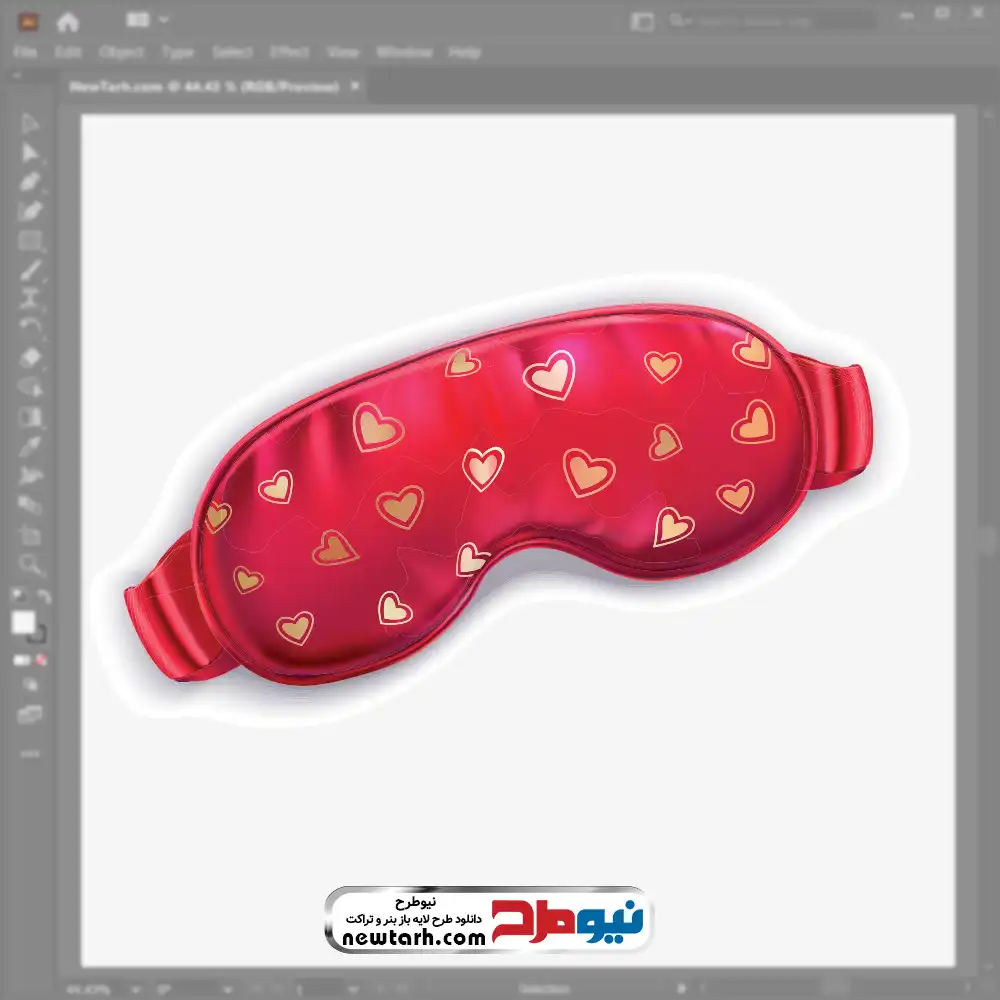Screen dimensions: 1000x1000
Task: Select the Selection tool arrow
Action: coord(30,124)
